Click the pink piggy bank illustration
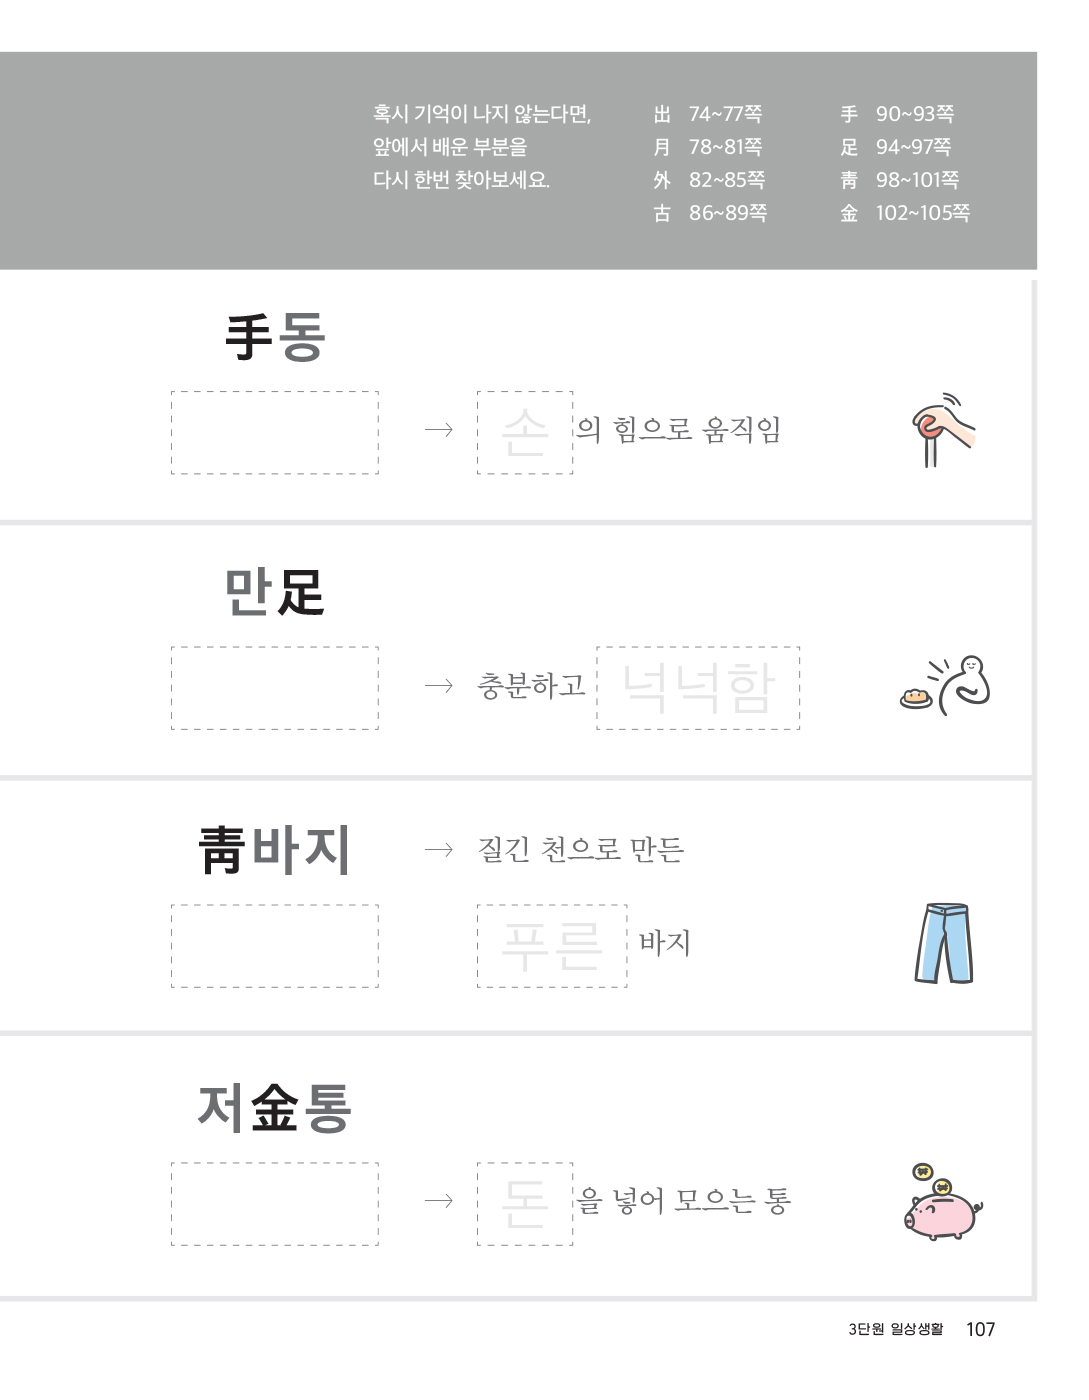 [942, 1203]
